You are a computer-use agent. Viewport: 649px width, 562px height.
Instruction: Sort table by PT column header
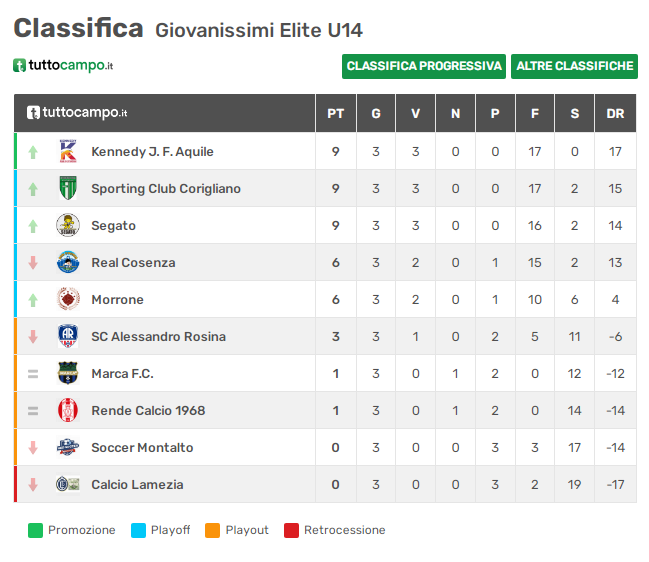tap(336, 113)
